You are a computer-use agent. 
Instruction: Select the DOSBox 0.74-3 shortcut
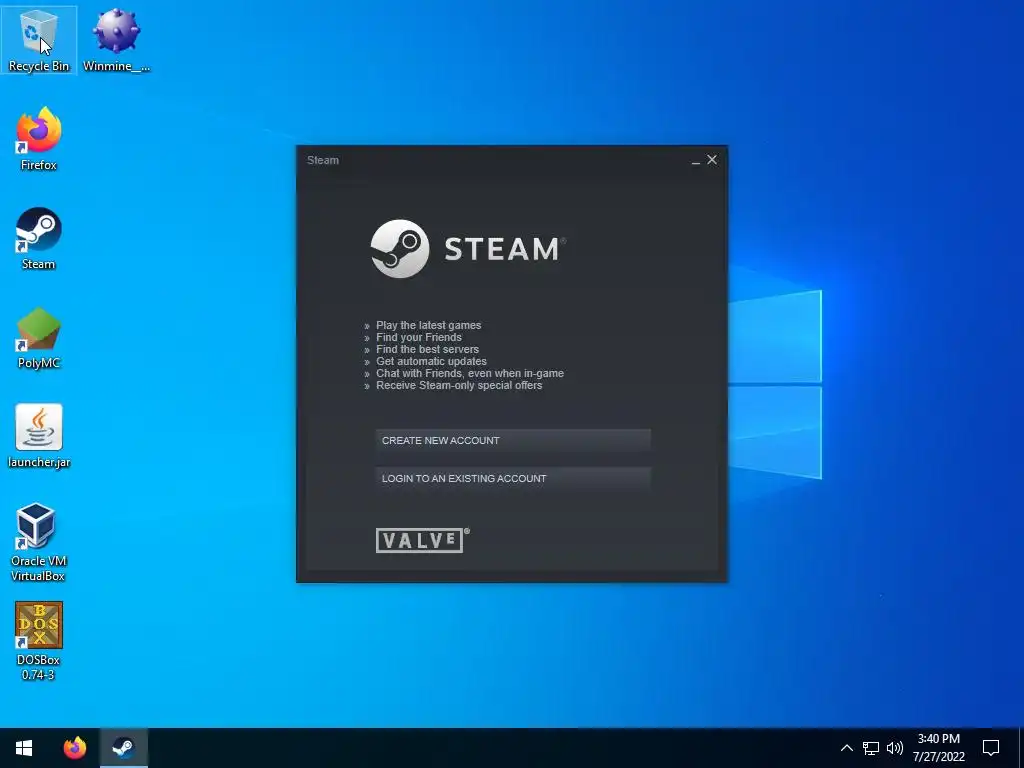coord(39,641)
